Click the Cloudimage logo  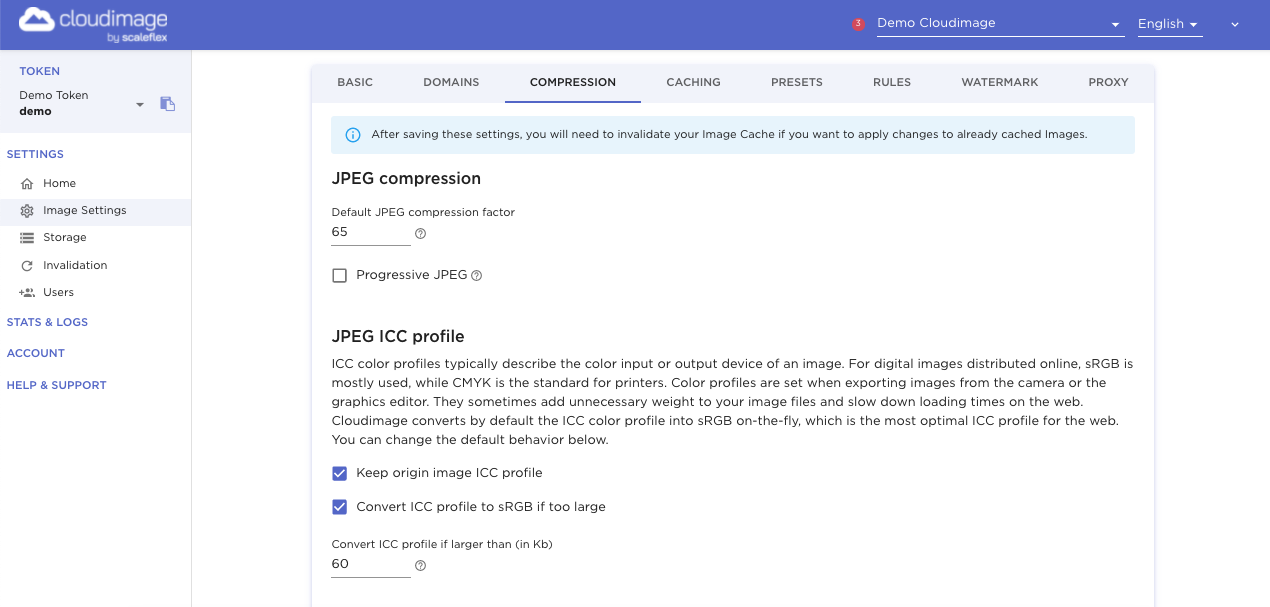click(x=93, y=24)
